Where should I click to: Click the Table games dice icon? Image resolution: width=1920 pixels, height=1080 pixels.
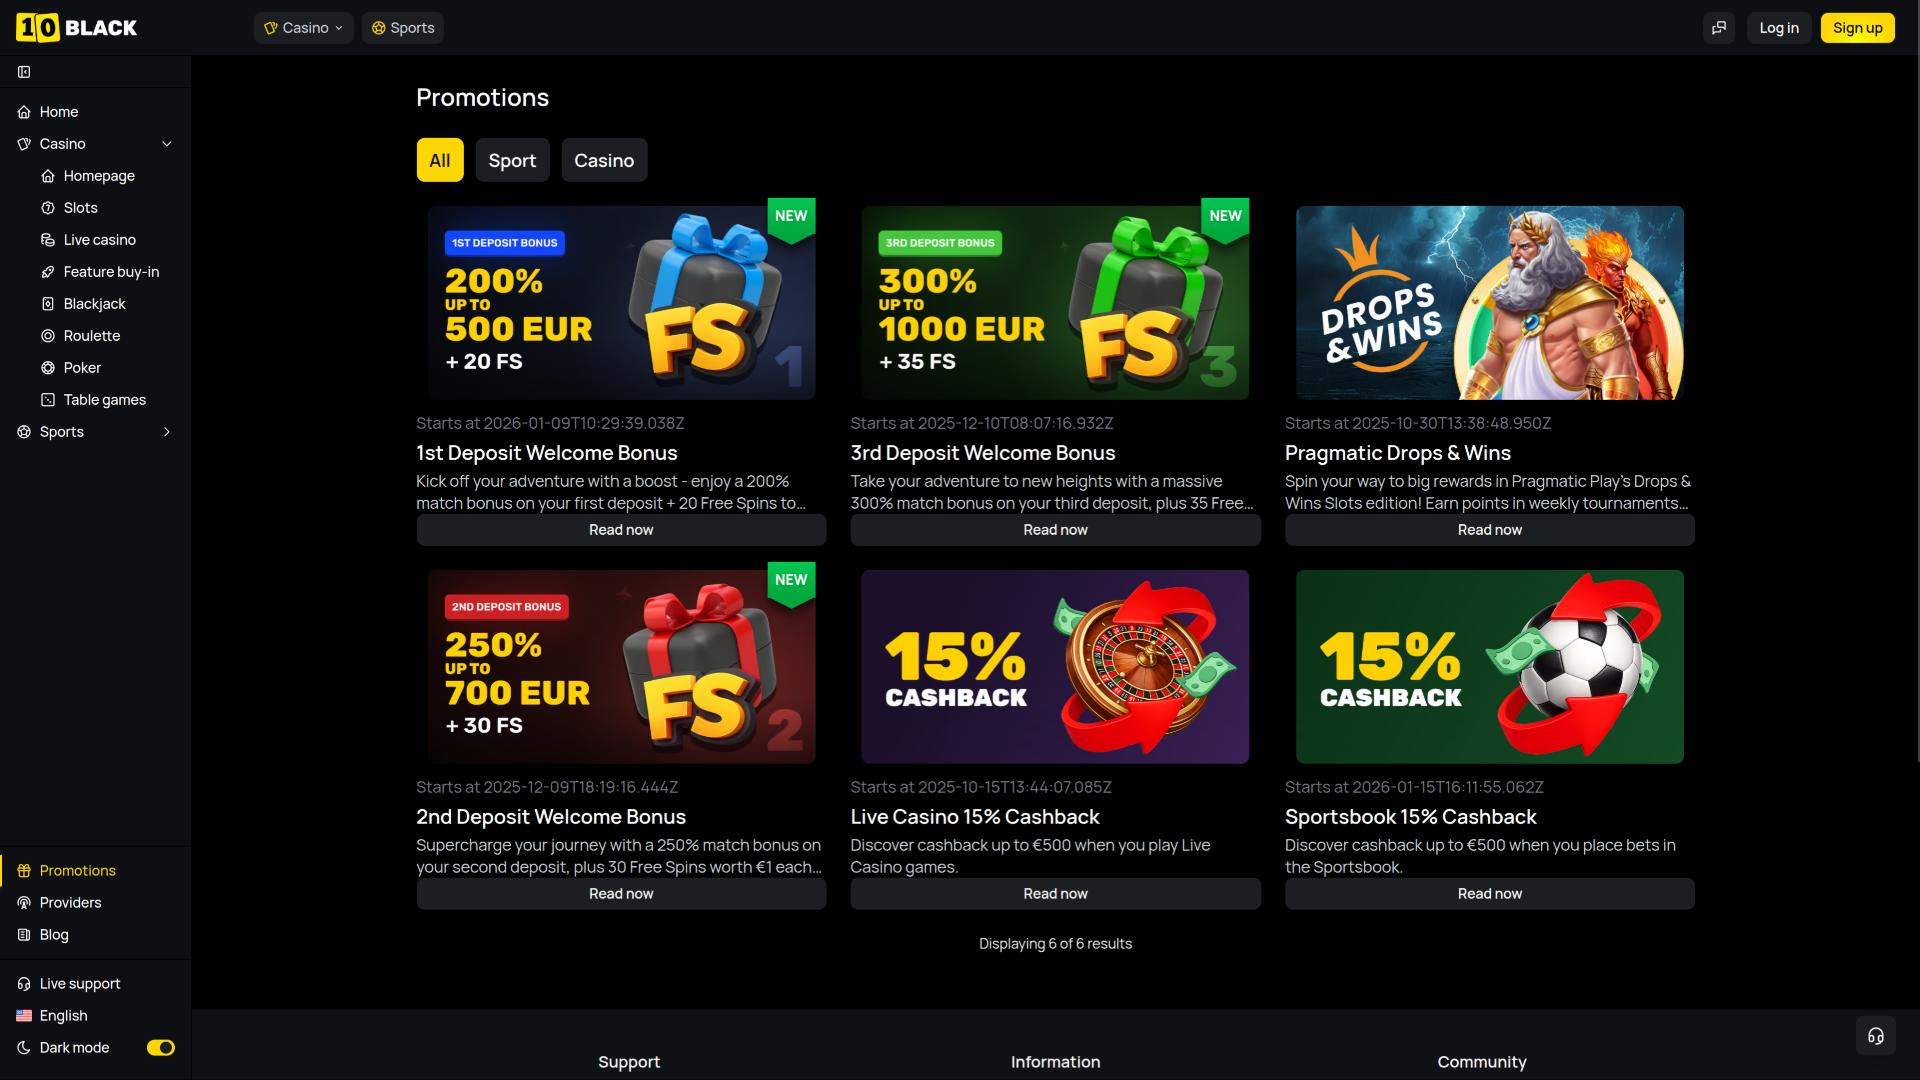pos(48,399)
